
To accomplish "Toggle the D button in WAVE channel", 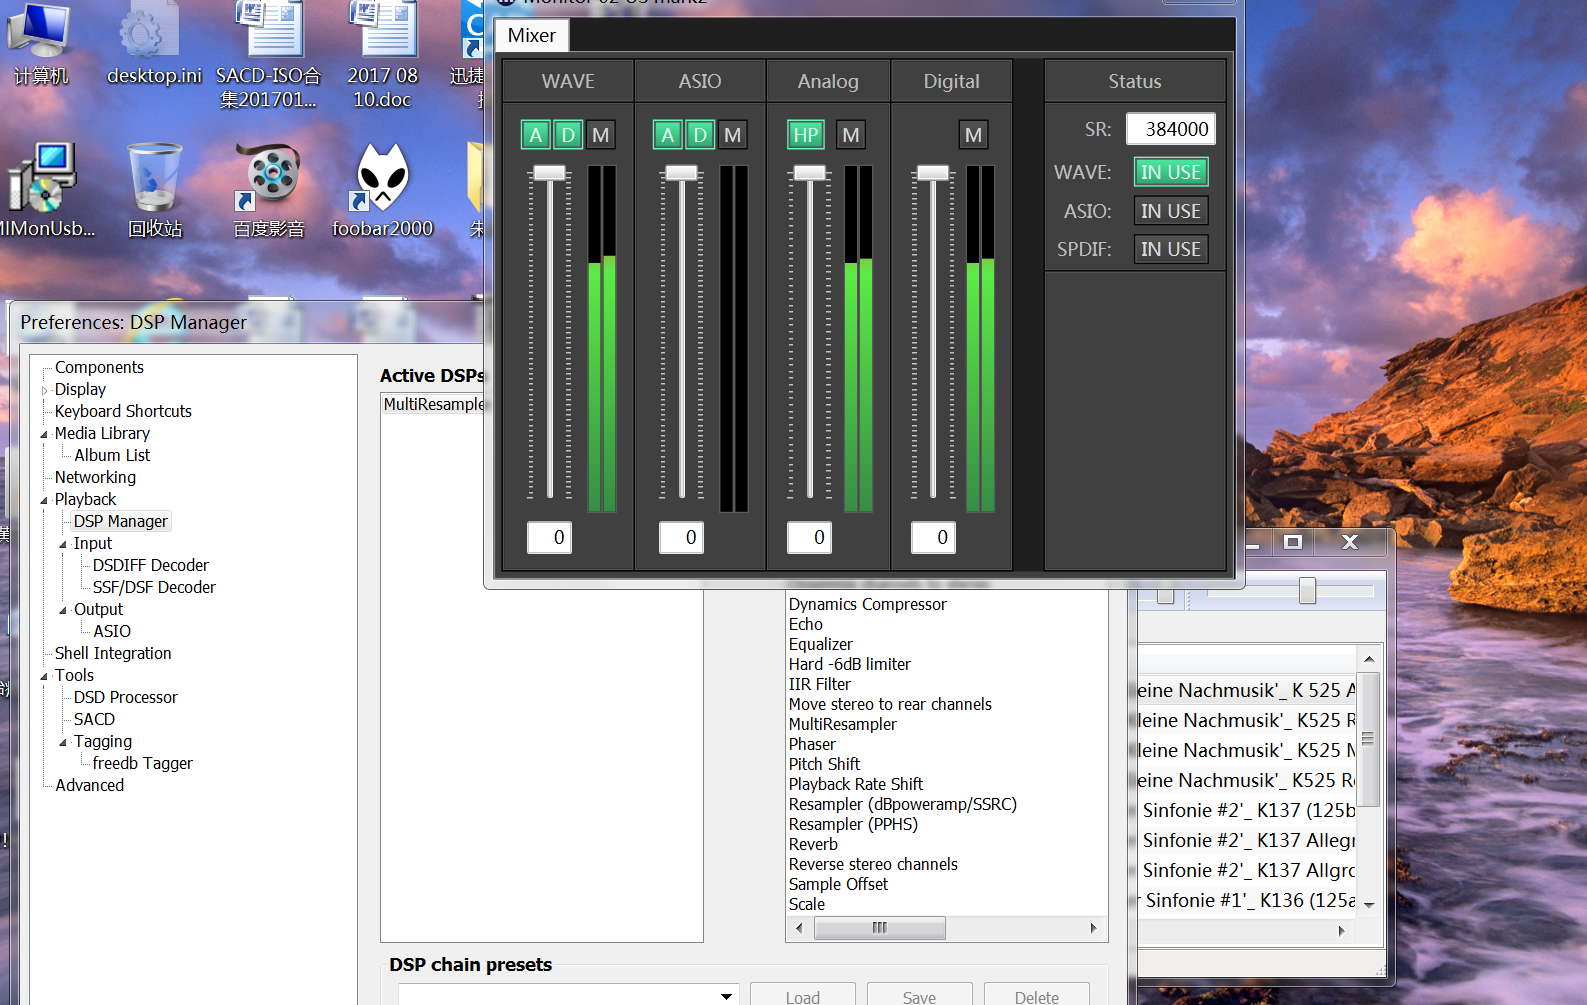I will pyautogui.click(x=568, y=135).
